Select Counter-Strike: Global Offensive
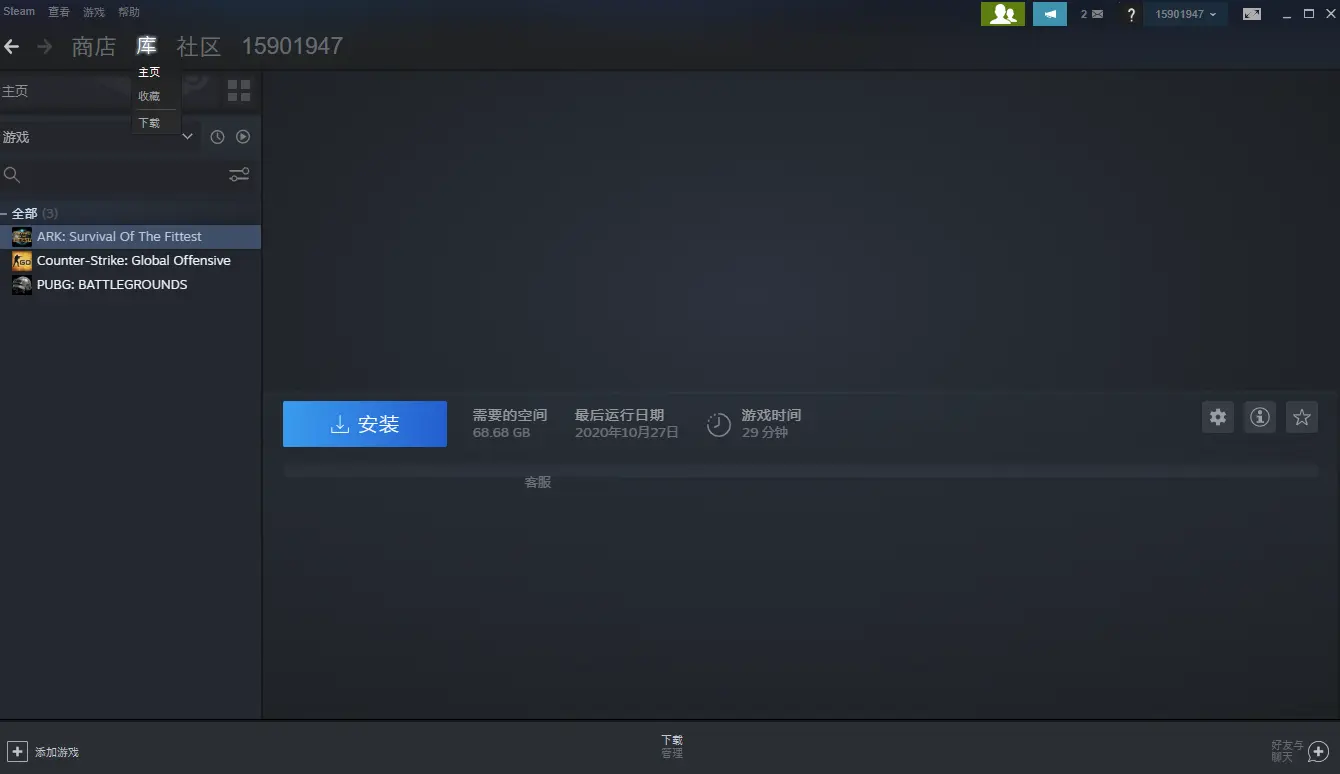 (x=130, y=261)
